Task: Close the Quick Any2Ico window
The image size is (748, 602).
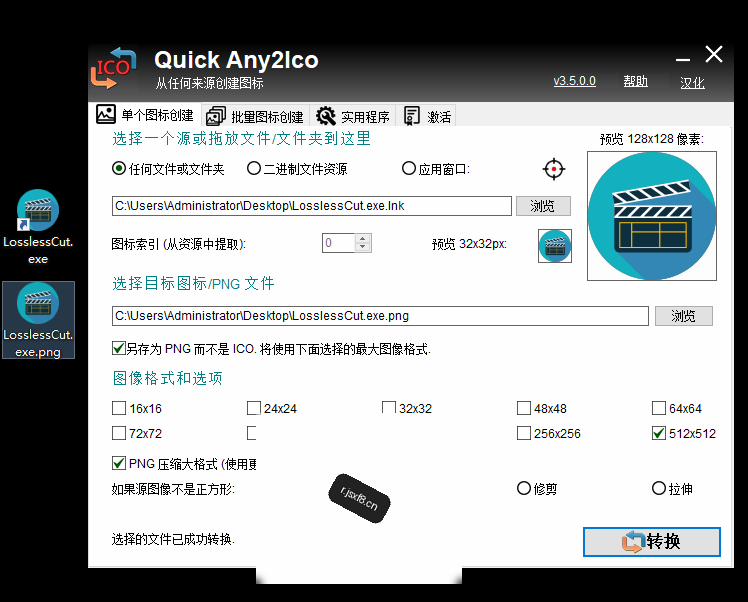Action: (714, 54)
